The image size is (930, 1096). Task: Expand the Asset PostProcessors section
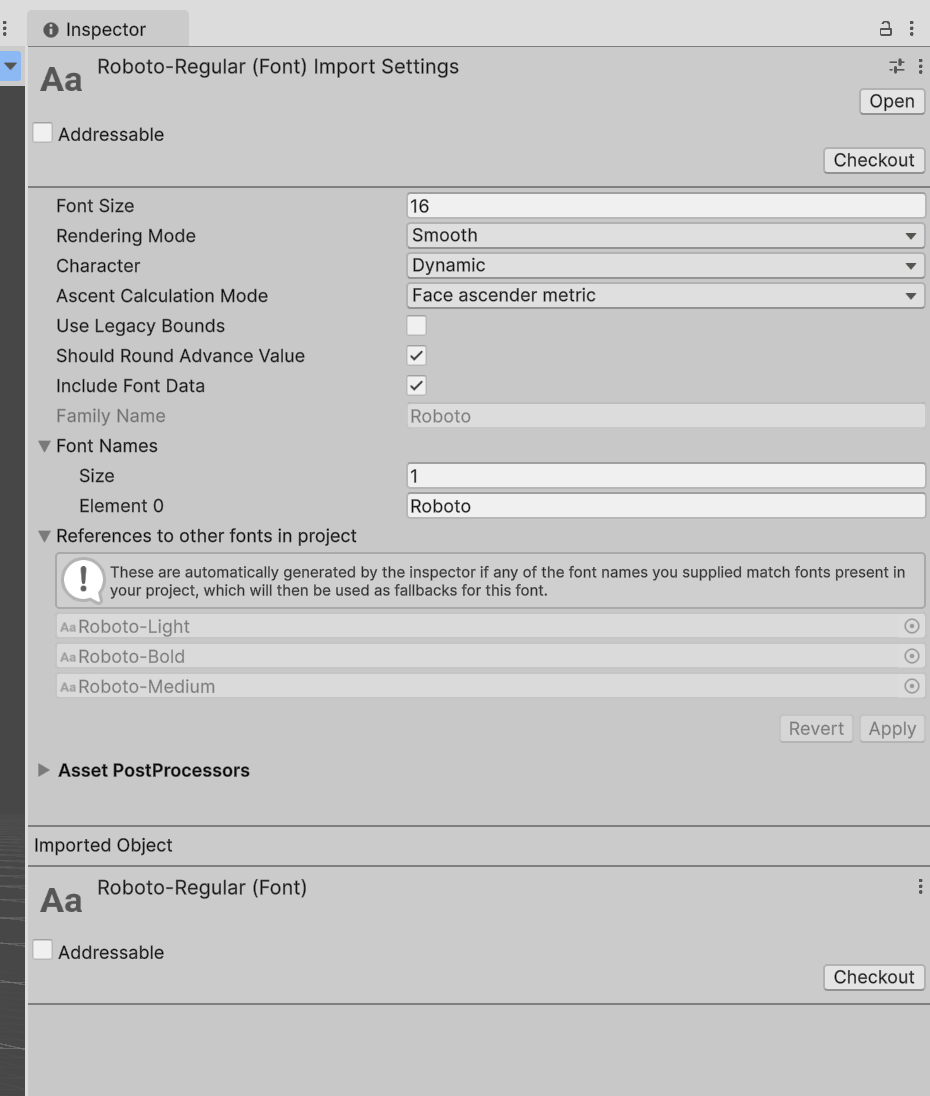pyautogui.click(x=44, y=770)
